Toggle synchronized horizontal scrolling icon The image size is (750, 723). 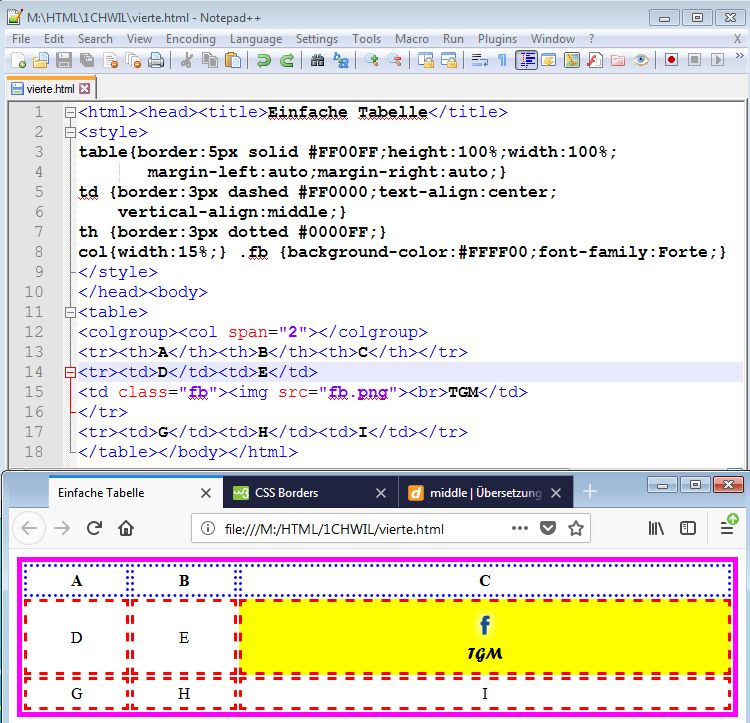click(449, 60)
